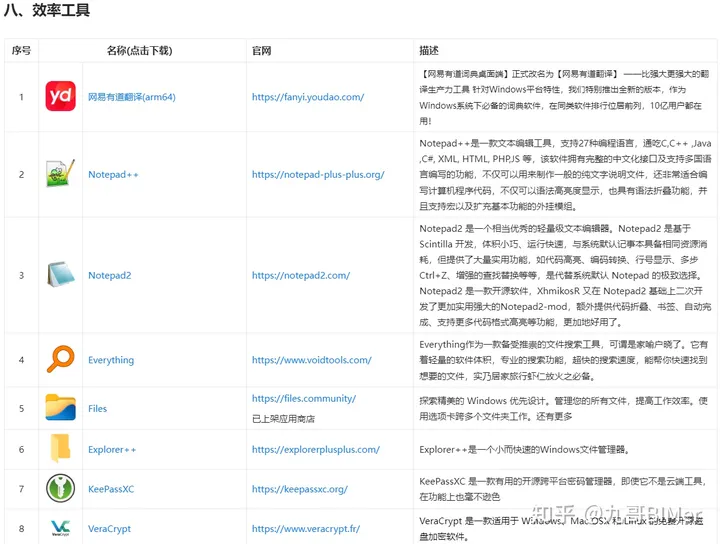Click the Explorer++ yellow folder icon
The image size is (720, 544).
pyautogui.click(x=61, y=448)
